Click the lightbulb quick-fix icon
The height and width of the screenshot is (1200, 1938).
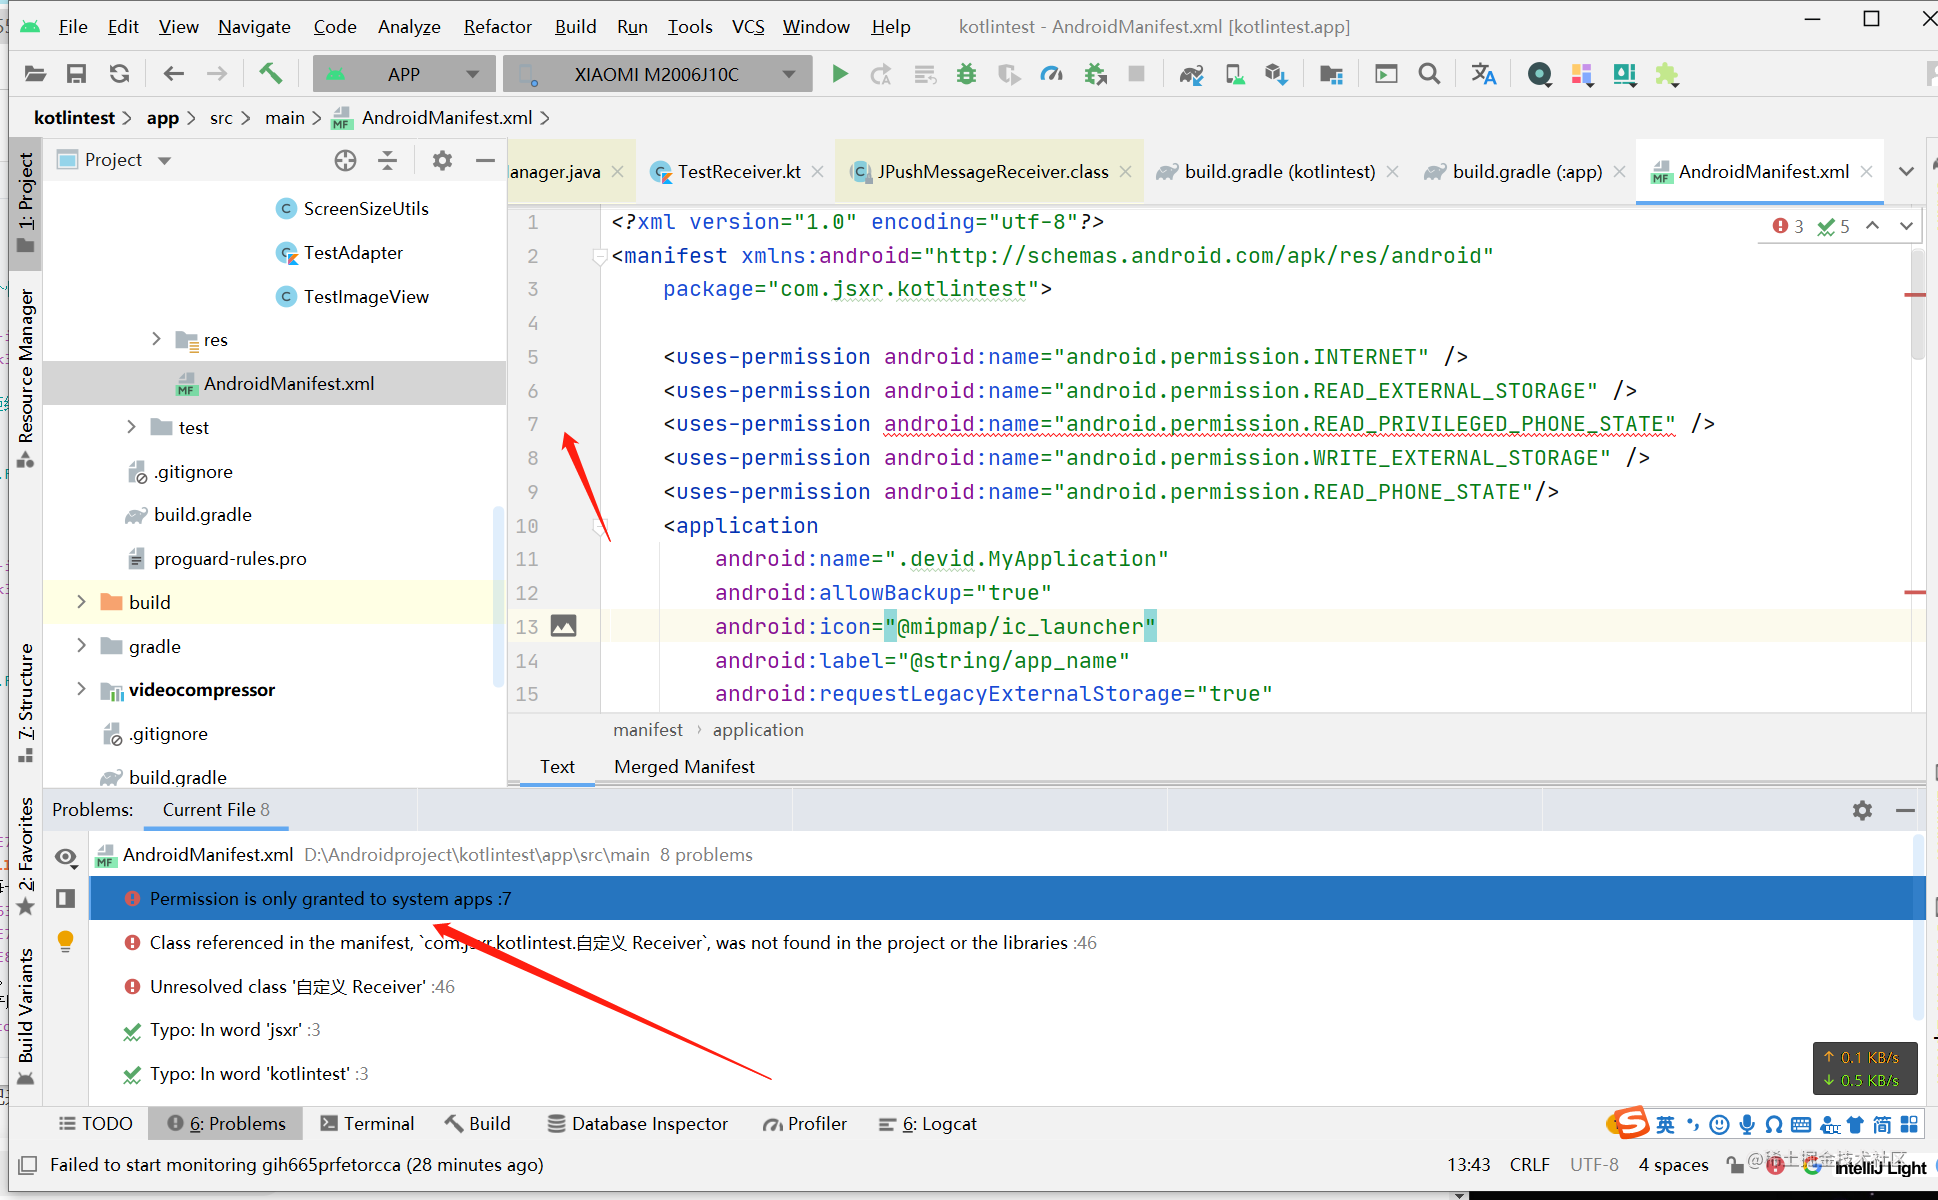coord(66,942)
